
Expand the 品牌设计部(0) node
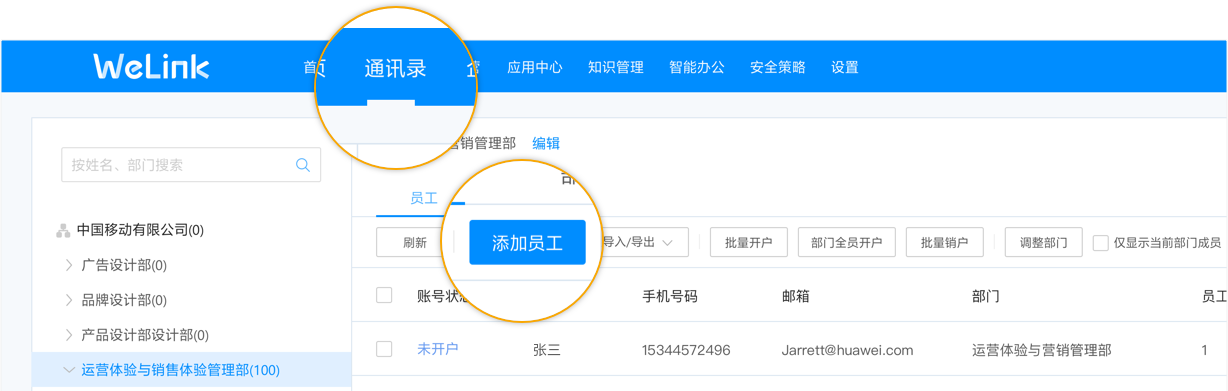pyautogui.click(x=69, y=300)
